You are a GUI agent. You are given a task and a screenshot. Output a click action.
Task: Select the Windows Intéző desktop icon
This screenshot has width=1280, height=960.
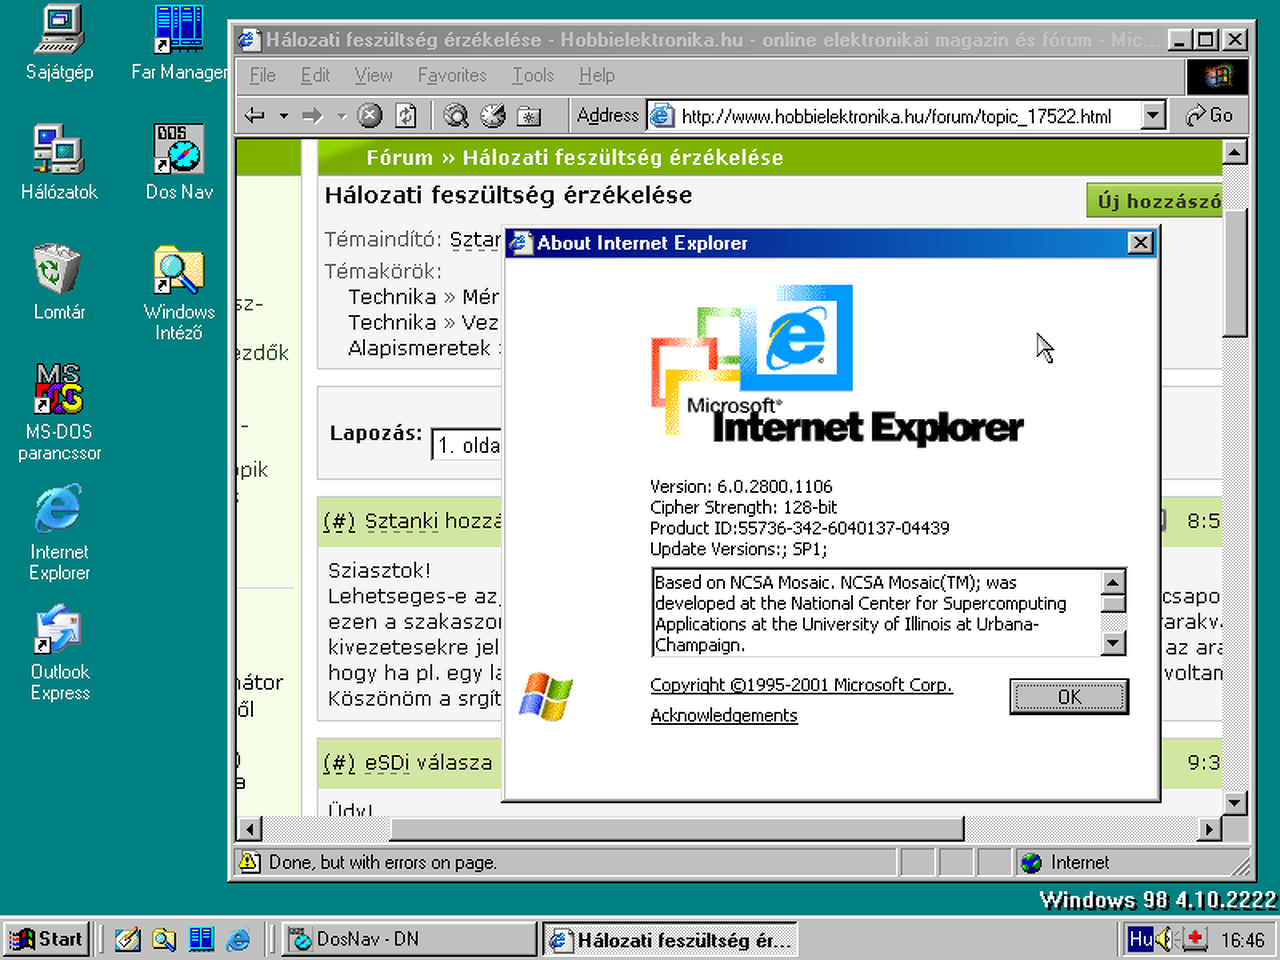pos(179,294)
